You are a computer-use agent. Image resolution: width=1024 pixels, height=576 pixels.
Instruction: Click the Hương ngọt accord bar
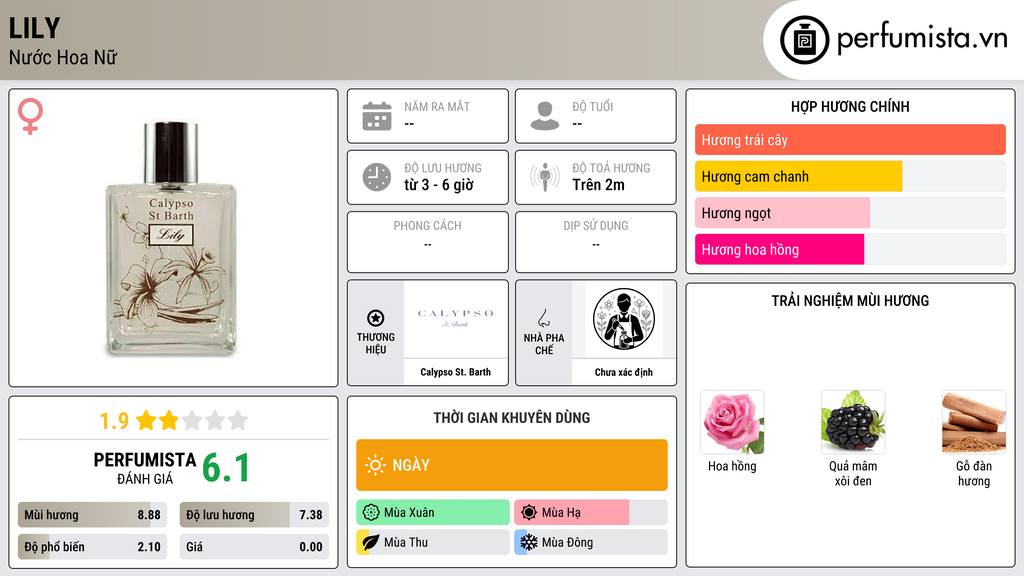click(850, 213)
